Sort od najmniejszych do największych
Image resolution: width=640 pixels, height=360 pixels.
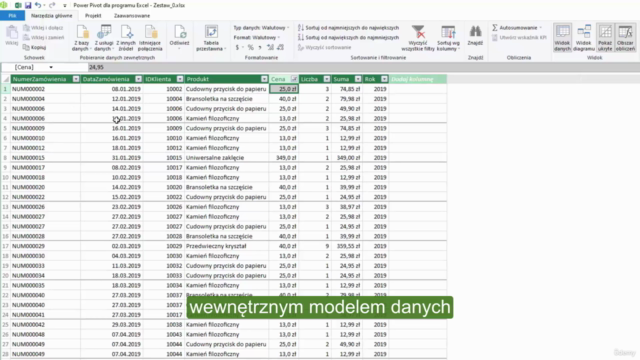[x=348, y=28]
